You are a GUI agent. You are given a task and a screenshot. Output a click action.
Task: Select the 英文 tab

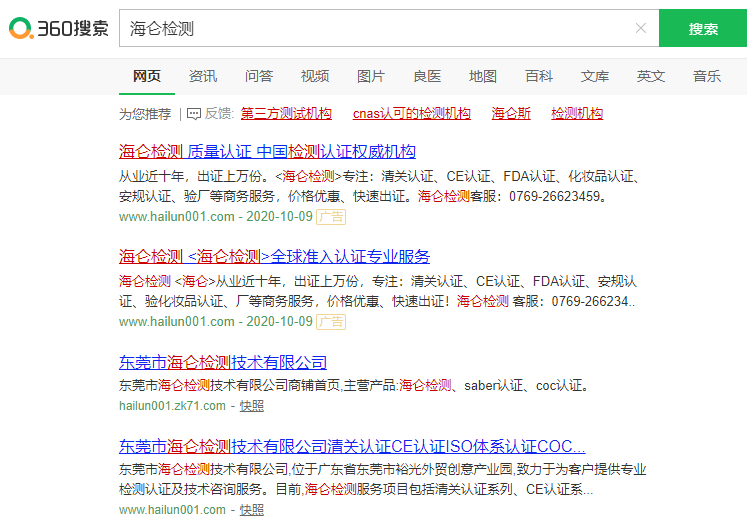(x=651, y=76)
